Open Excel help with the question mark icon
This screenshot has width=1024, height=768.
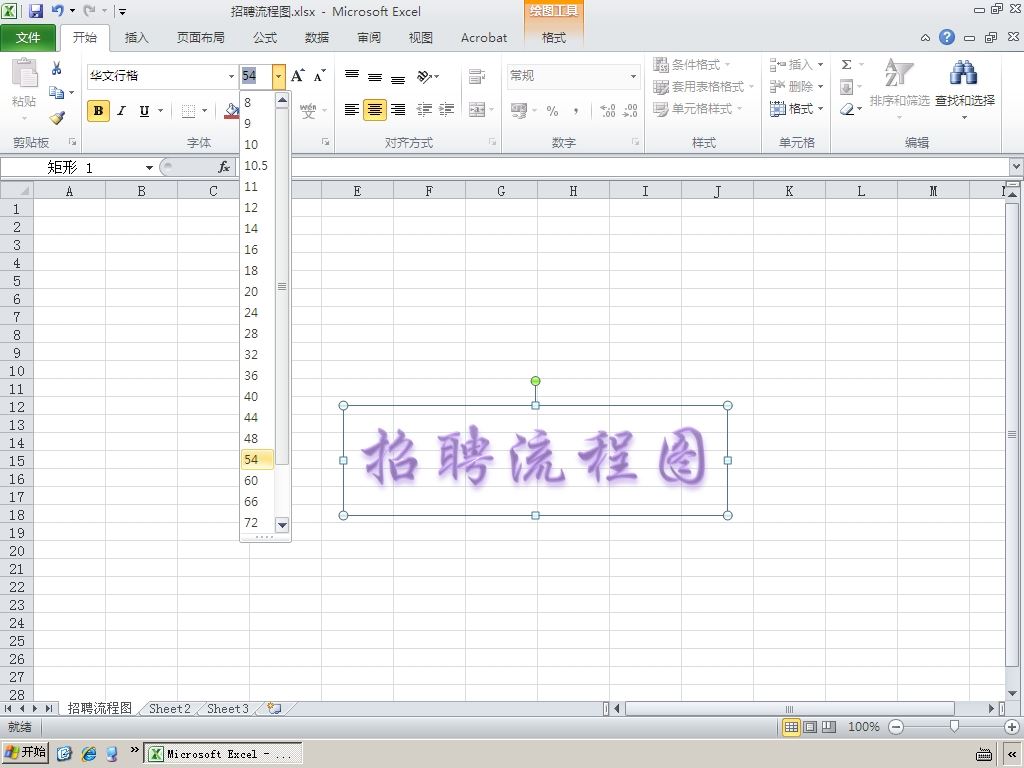947,37
